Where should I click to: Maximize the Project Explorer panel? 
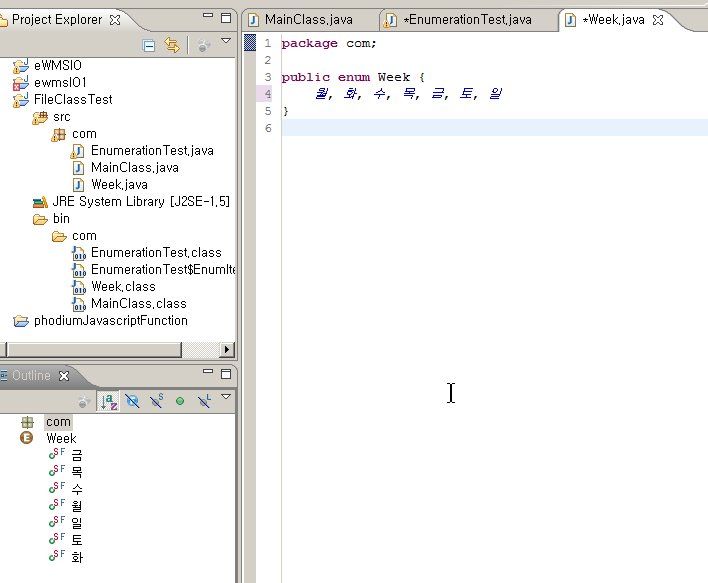pos(226,18)
